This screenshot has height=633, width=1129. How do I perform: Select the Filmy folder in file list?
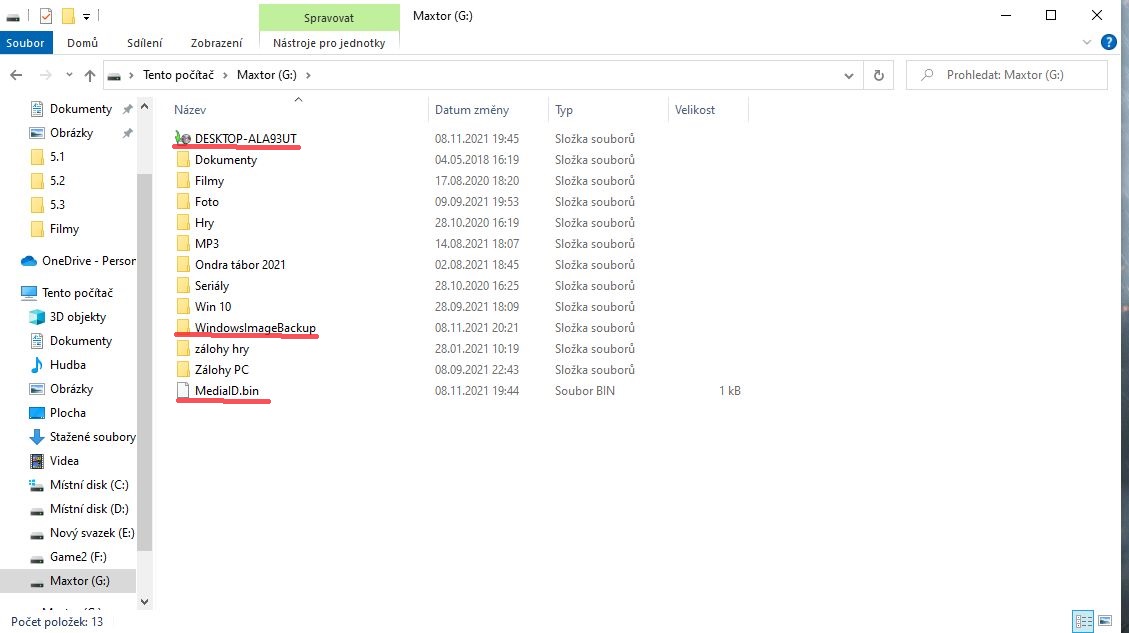click(209, 181)
